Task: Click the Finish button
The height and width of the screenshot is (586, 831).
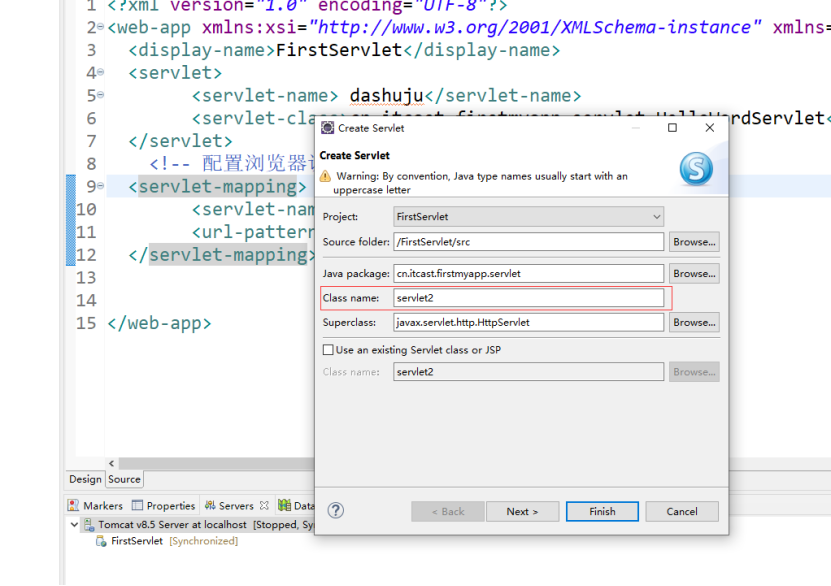Action: [602, 511]
